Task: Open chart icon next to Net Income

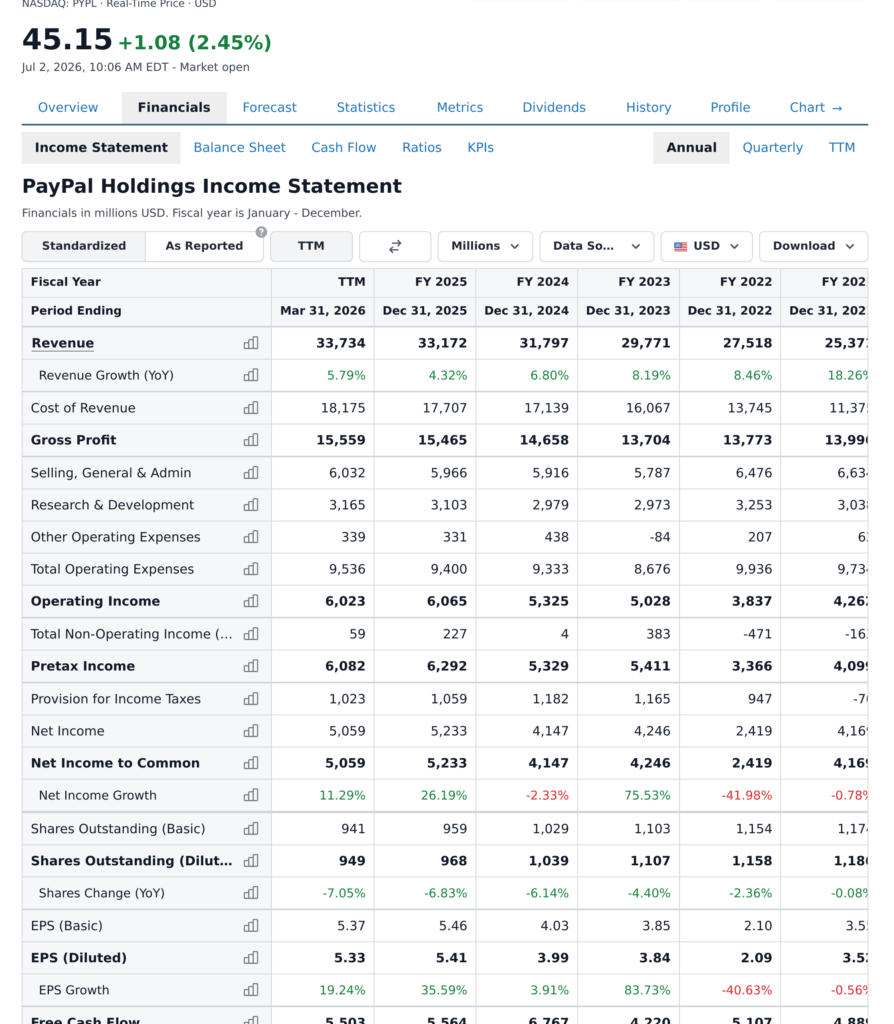Action: [251, 731]
